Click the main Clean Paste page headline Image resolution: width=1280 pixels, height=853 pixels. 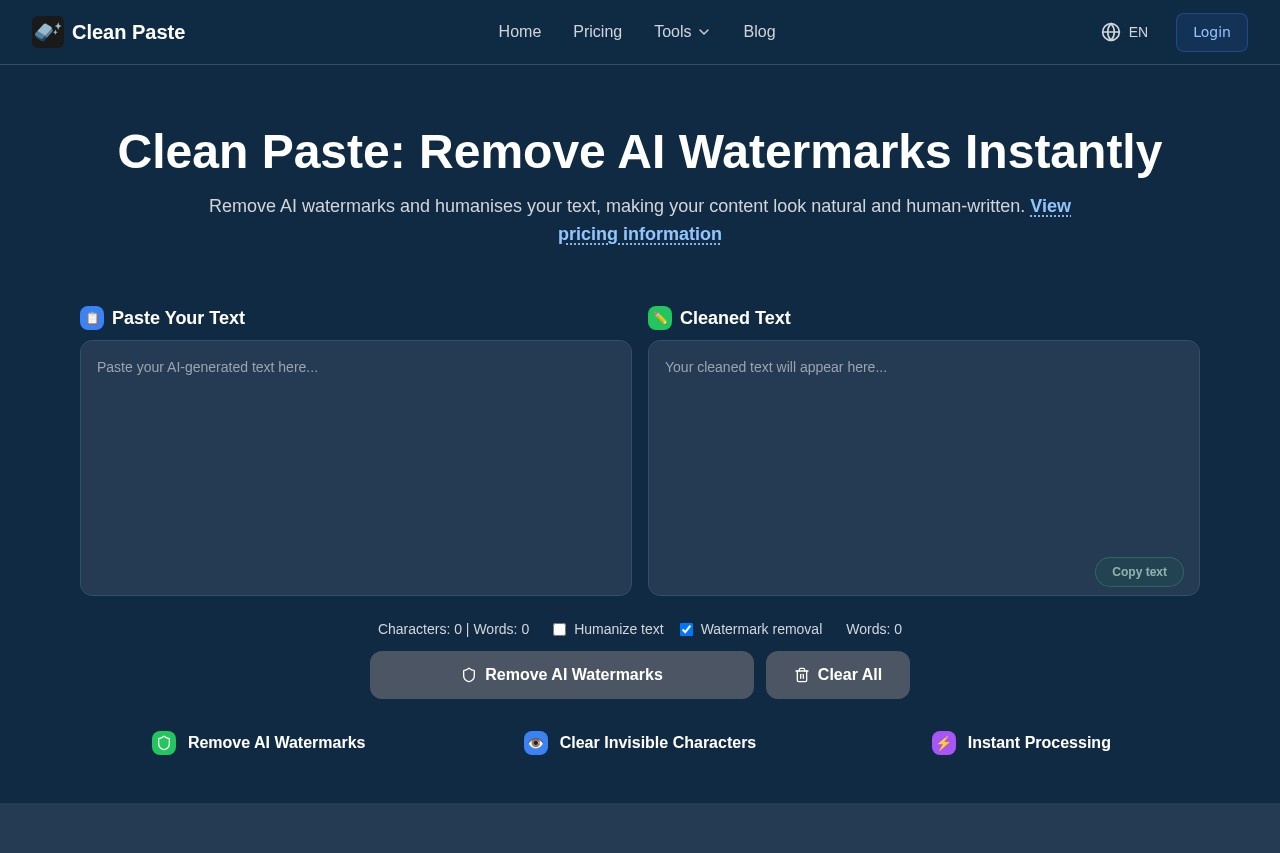[x=640, y=152]
